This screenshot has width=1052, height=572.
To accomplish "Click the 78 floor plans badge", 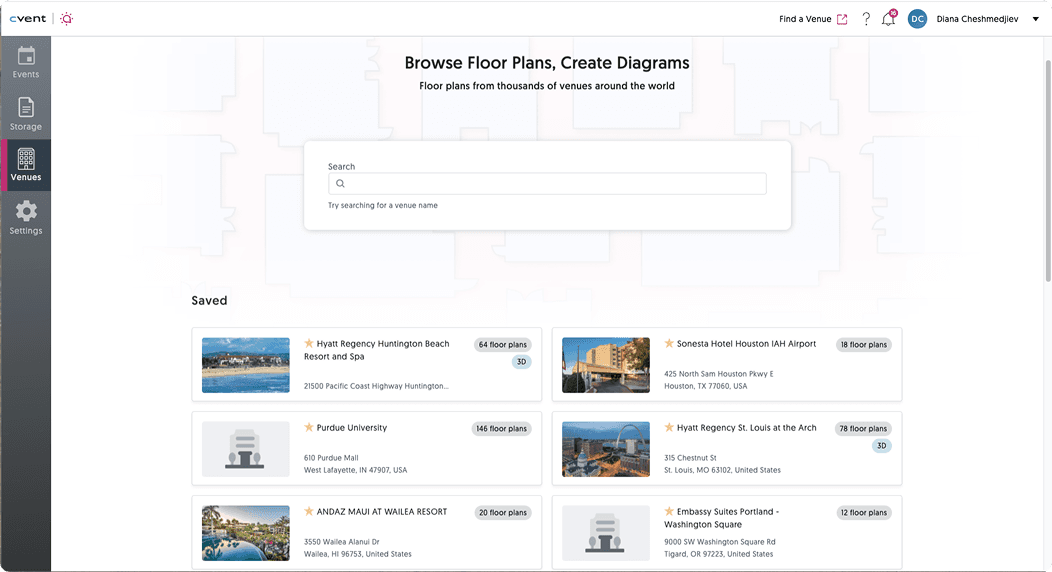I will [863, 428].
